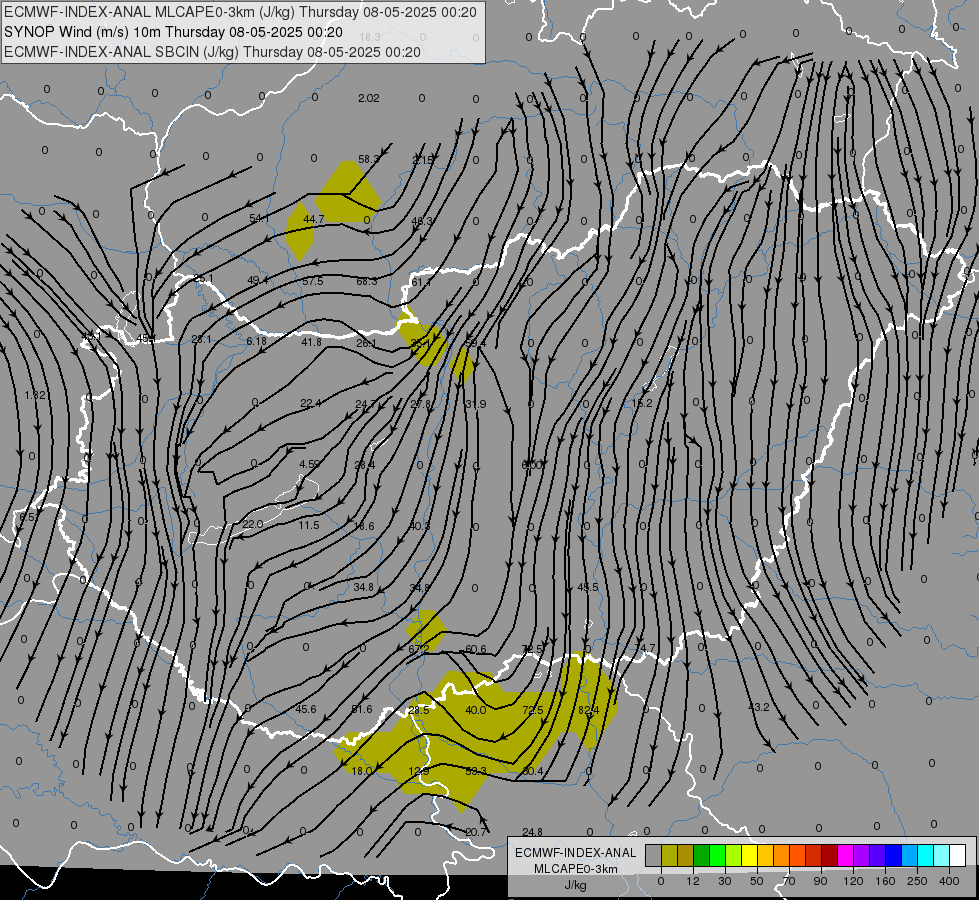
Task: Click the olive-yellow legend swatch
Action: [669, 855]
